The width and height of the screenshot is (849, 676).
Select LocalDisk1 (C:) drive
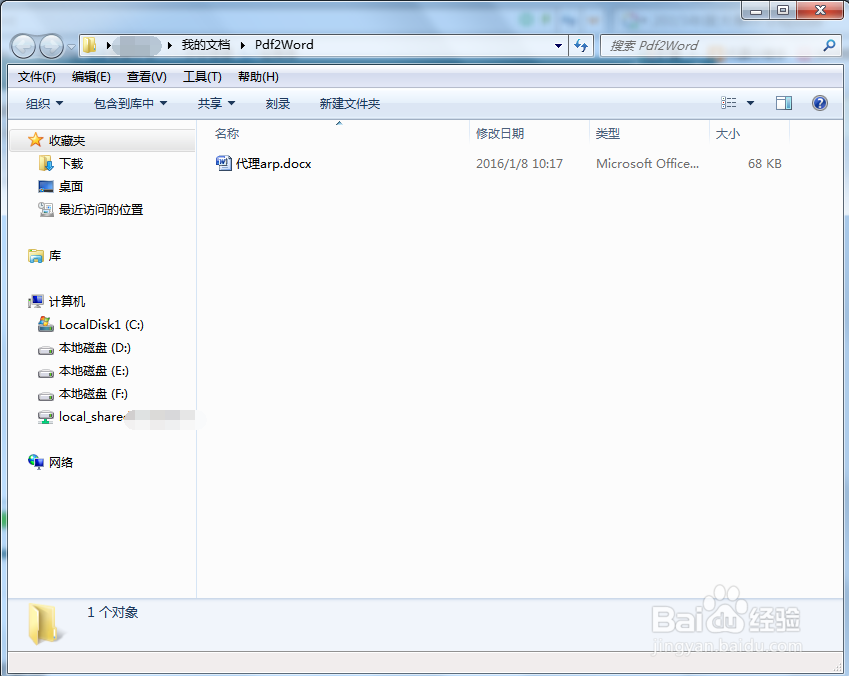99,324
